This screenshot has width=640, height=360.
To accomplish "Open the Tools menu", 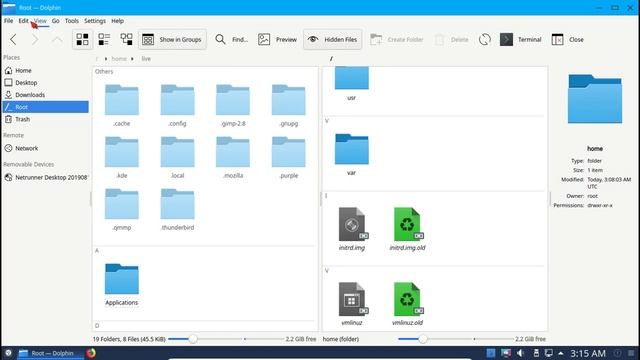I will [x=71, y=21].
